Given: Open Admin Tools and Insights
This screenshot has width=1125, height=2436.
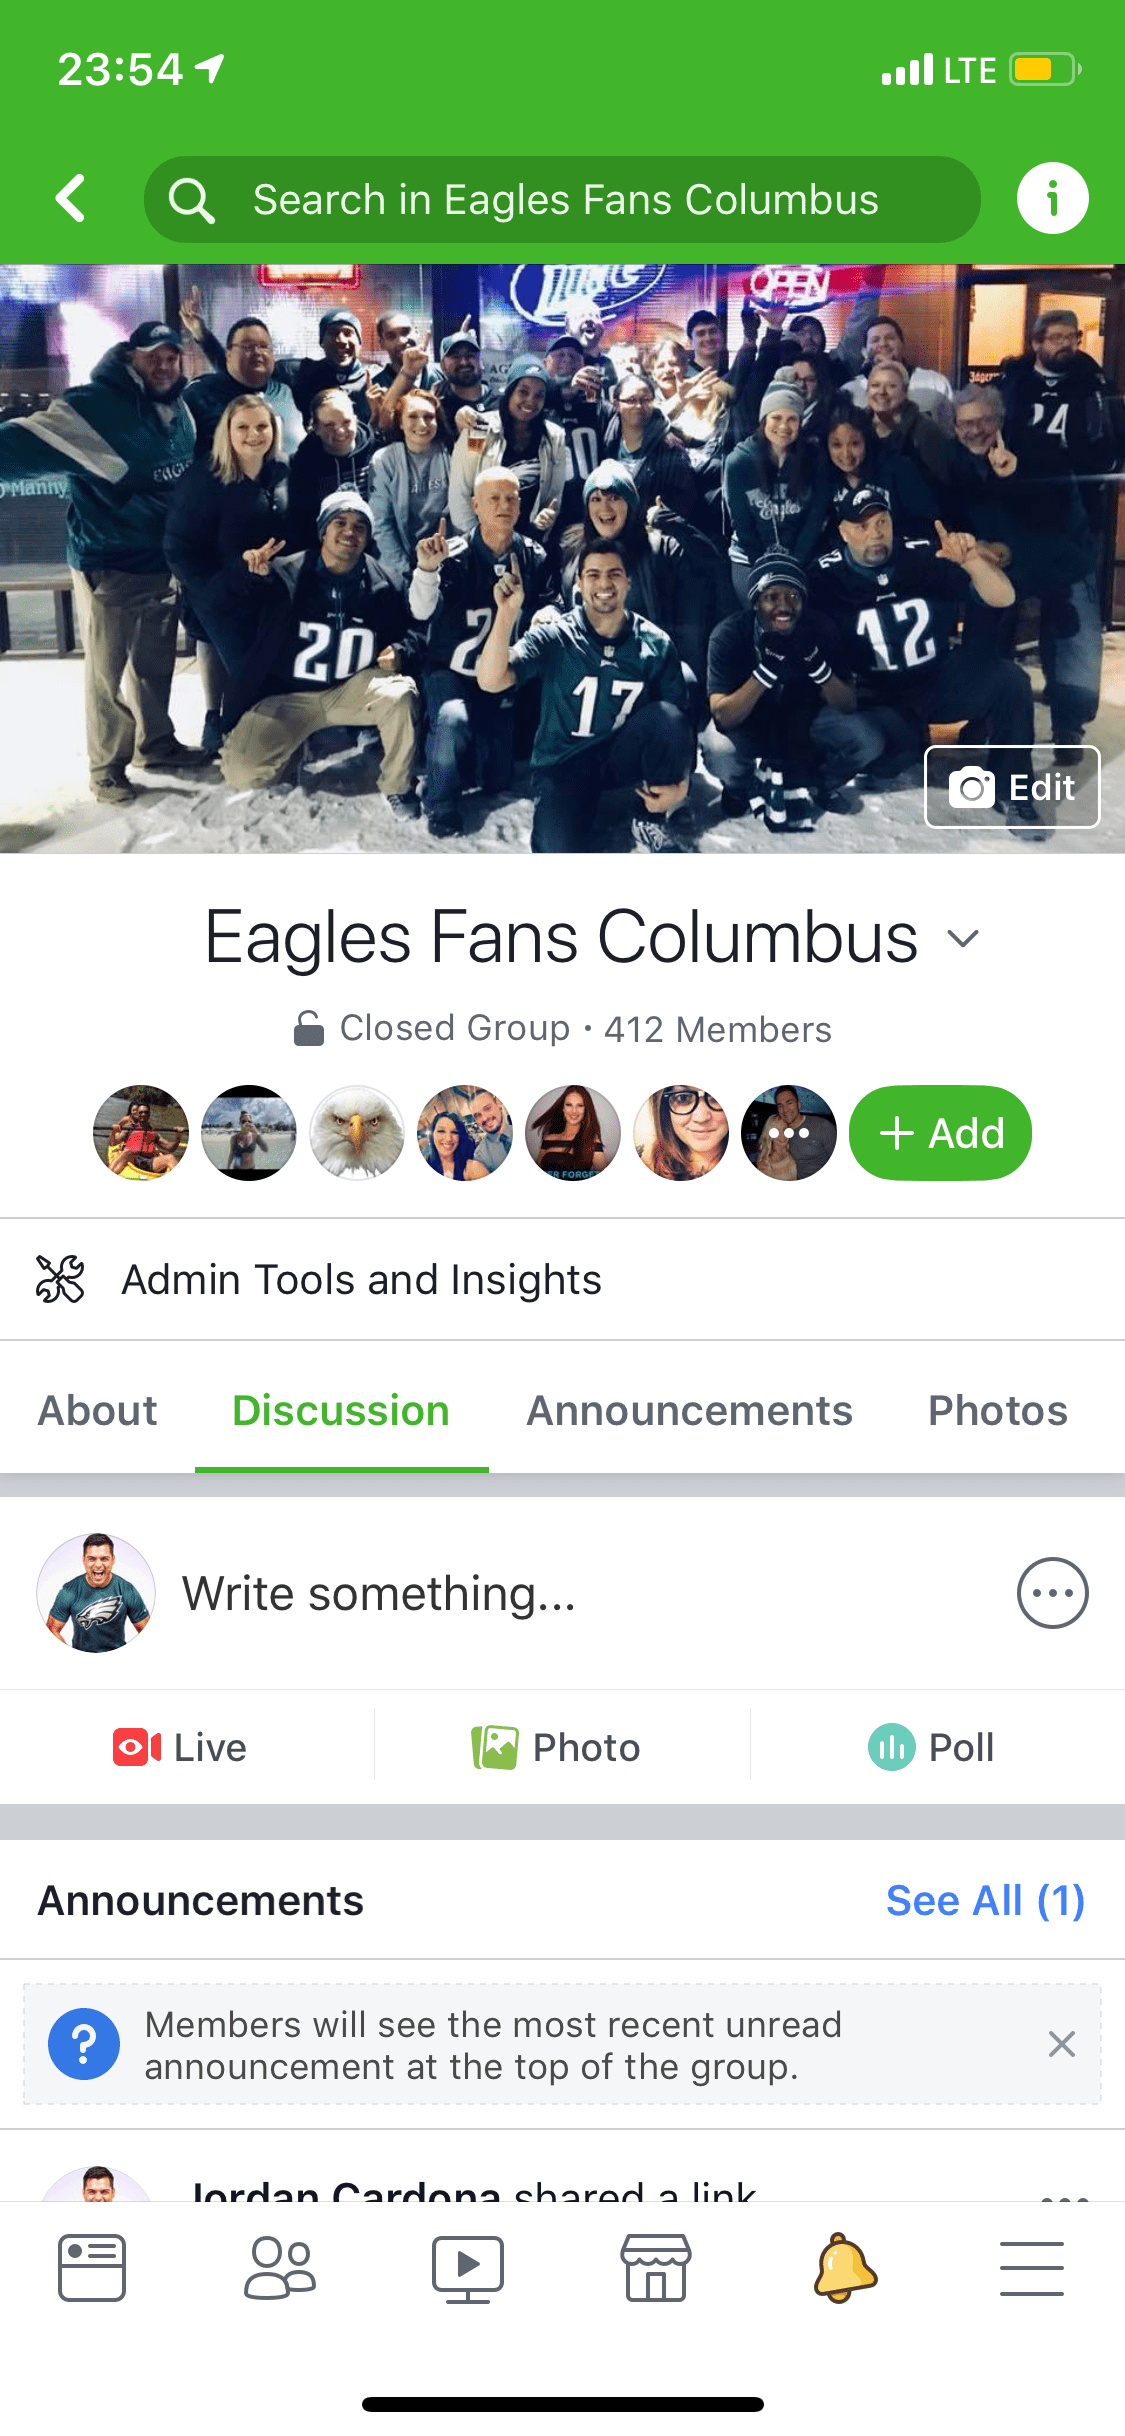Looking at the screenshot, I should (360, 1279).
